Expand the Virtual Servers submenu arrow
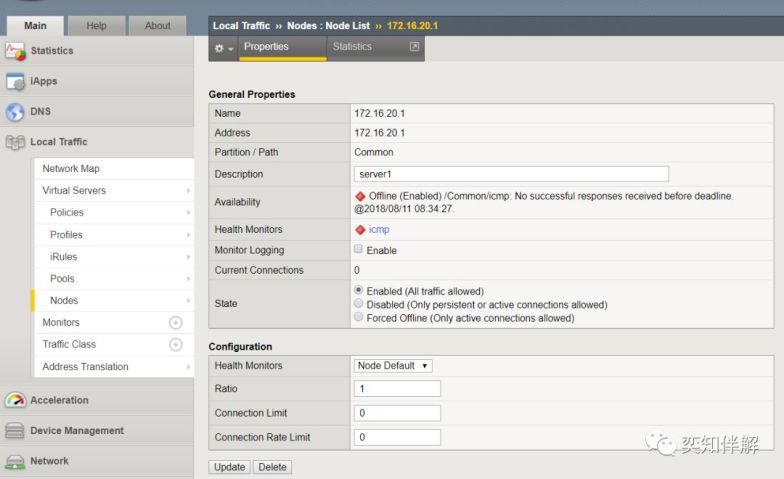The height and width of the screenshot is (479, 784). (x=188, y=190)
